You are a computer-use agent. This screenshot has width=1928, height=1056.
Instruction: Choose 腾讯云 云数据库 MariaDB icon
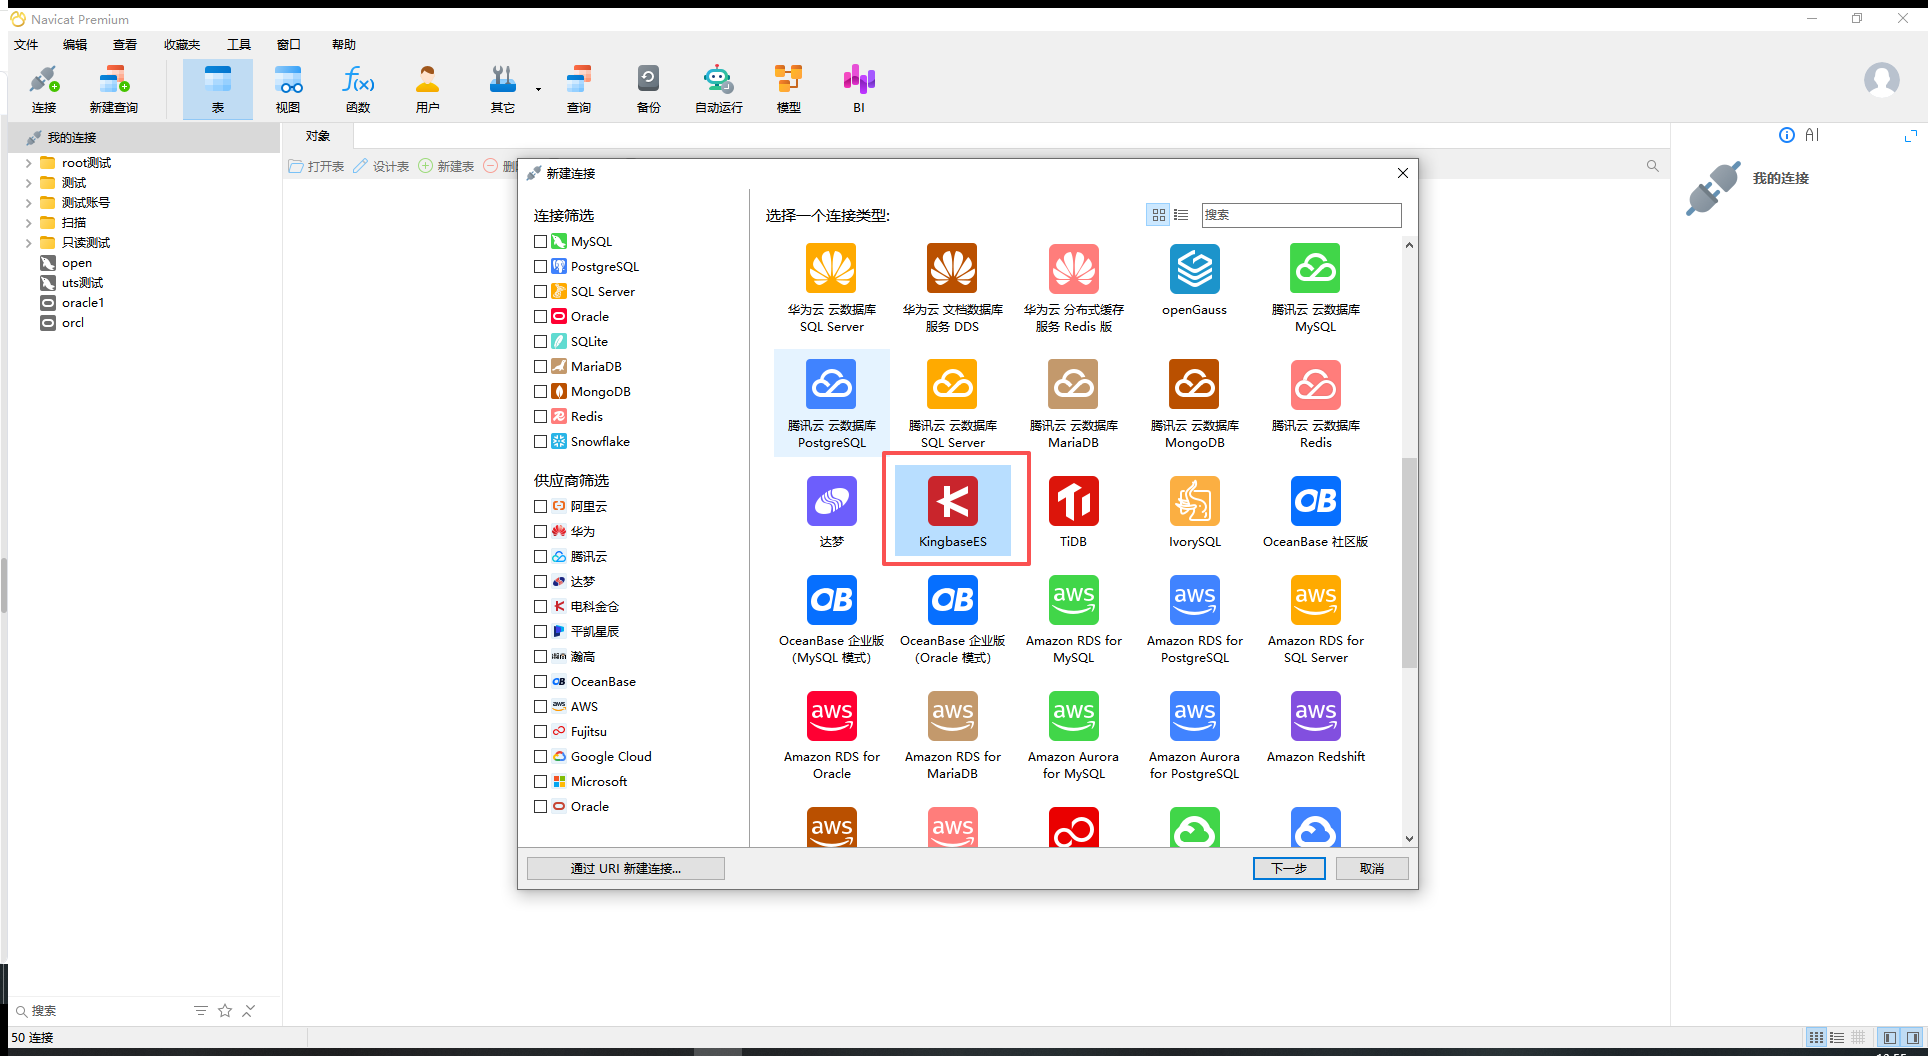[x=1073, y=403]
